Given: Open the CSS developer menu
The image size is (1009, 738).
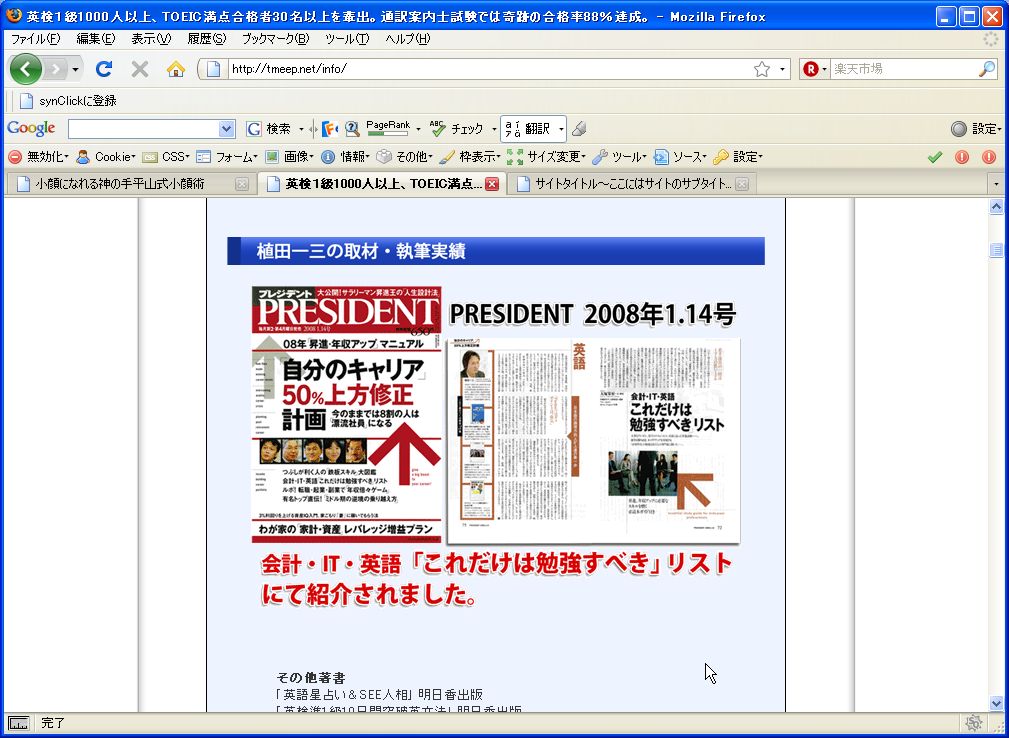Looking at the screenshot, I should click(x=165, y=156).
